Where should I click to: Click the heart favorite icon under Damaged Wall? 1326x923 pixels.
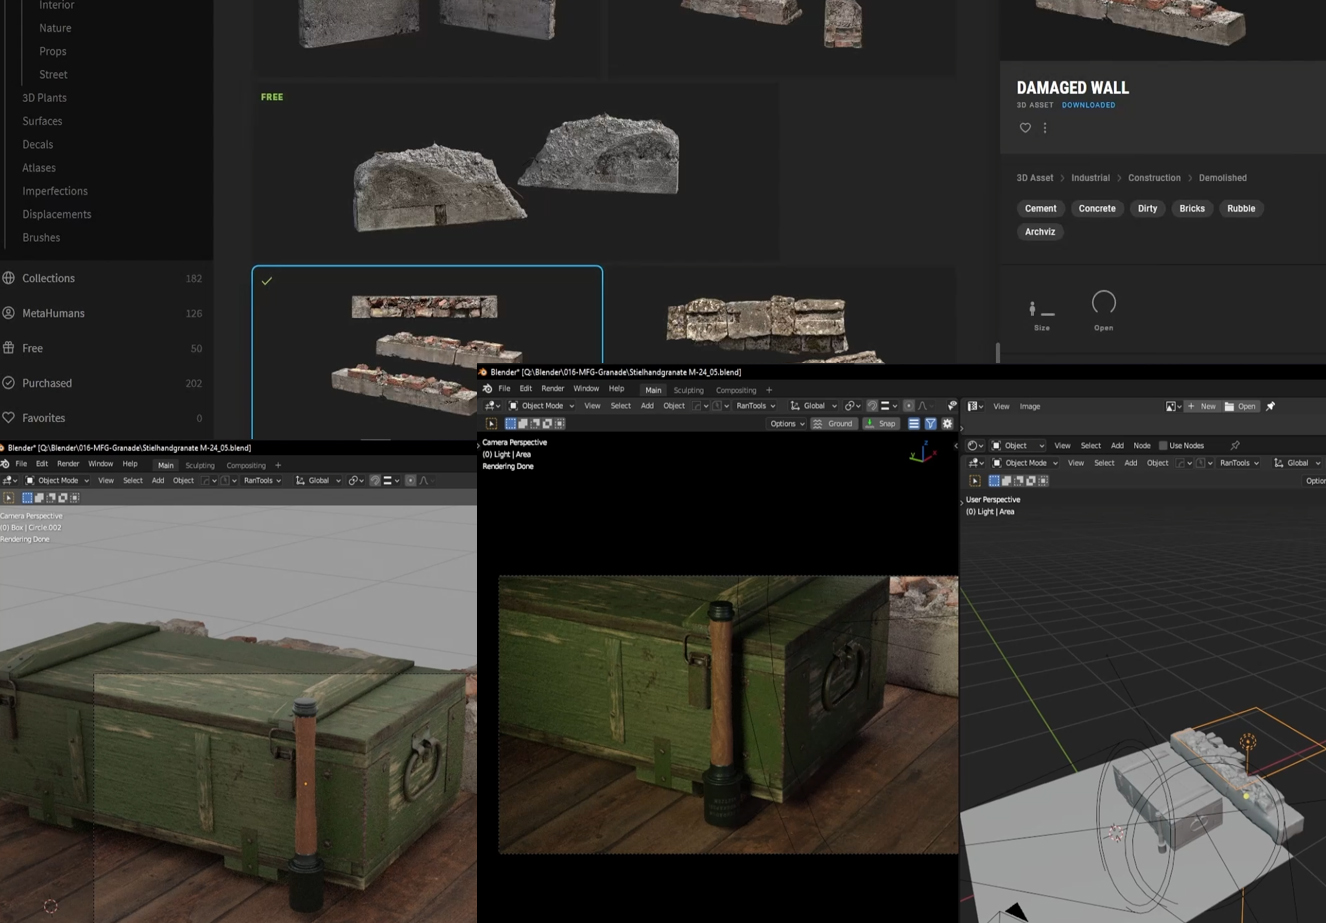[1025, 128]
